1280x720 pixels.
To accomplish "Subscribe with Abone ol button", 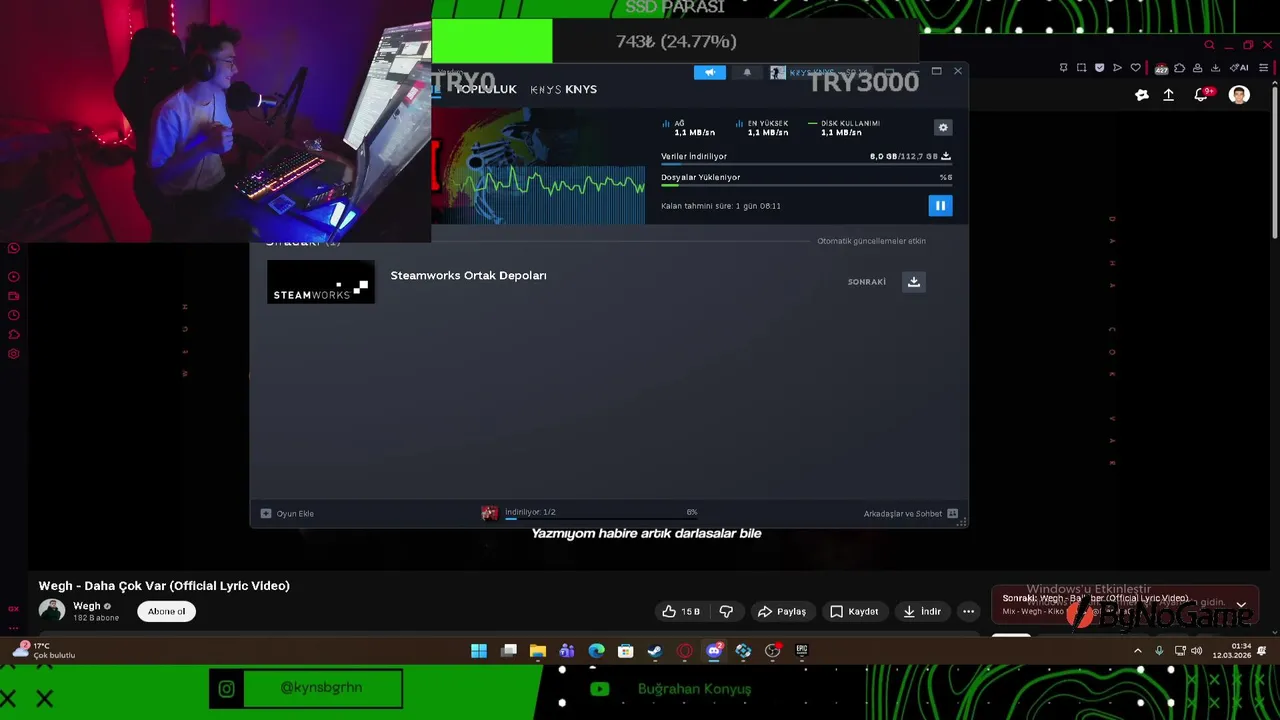I will [x=167, y=611].
